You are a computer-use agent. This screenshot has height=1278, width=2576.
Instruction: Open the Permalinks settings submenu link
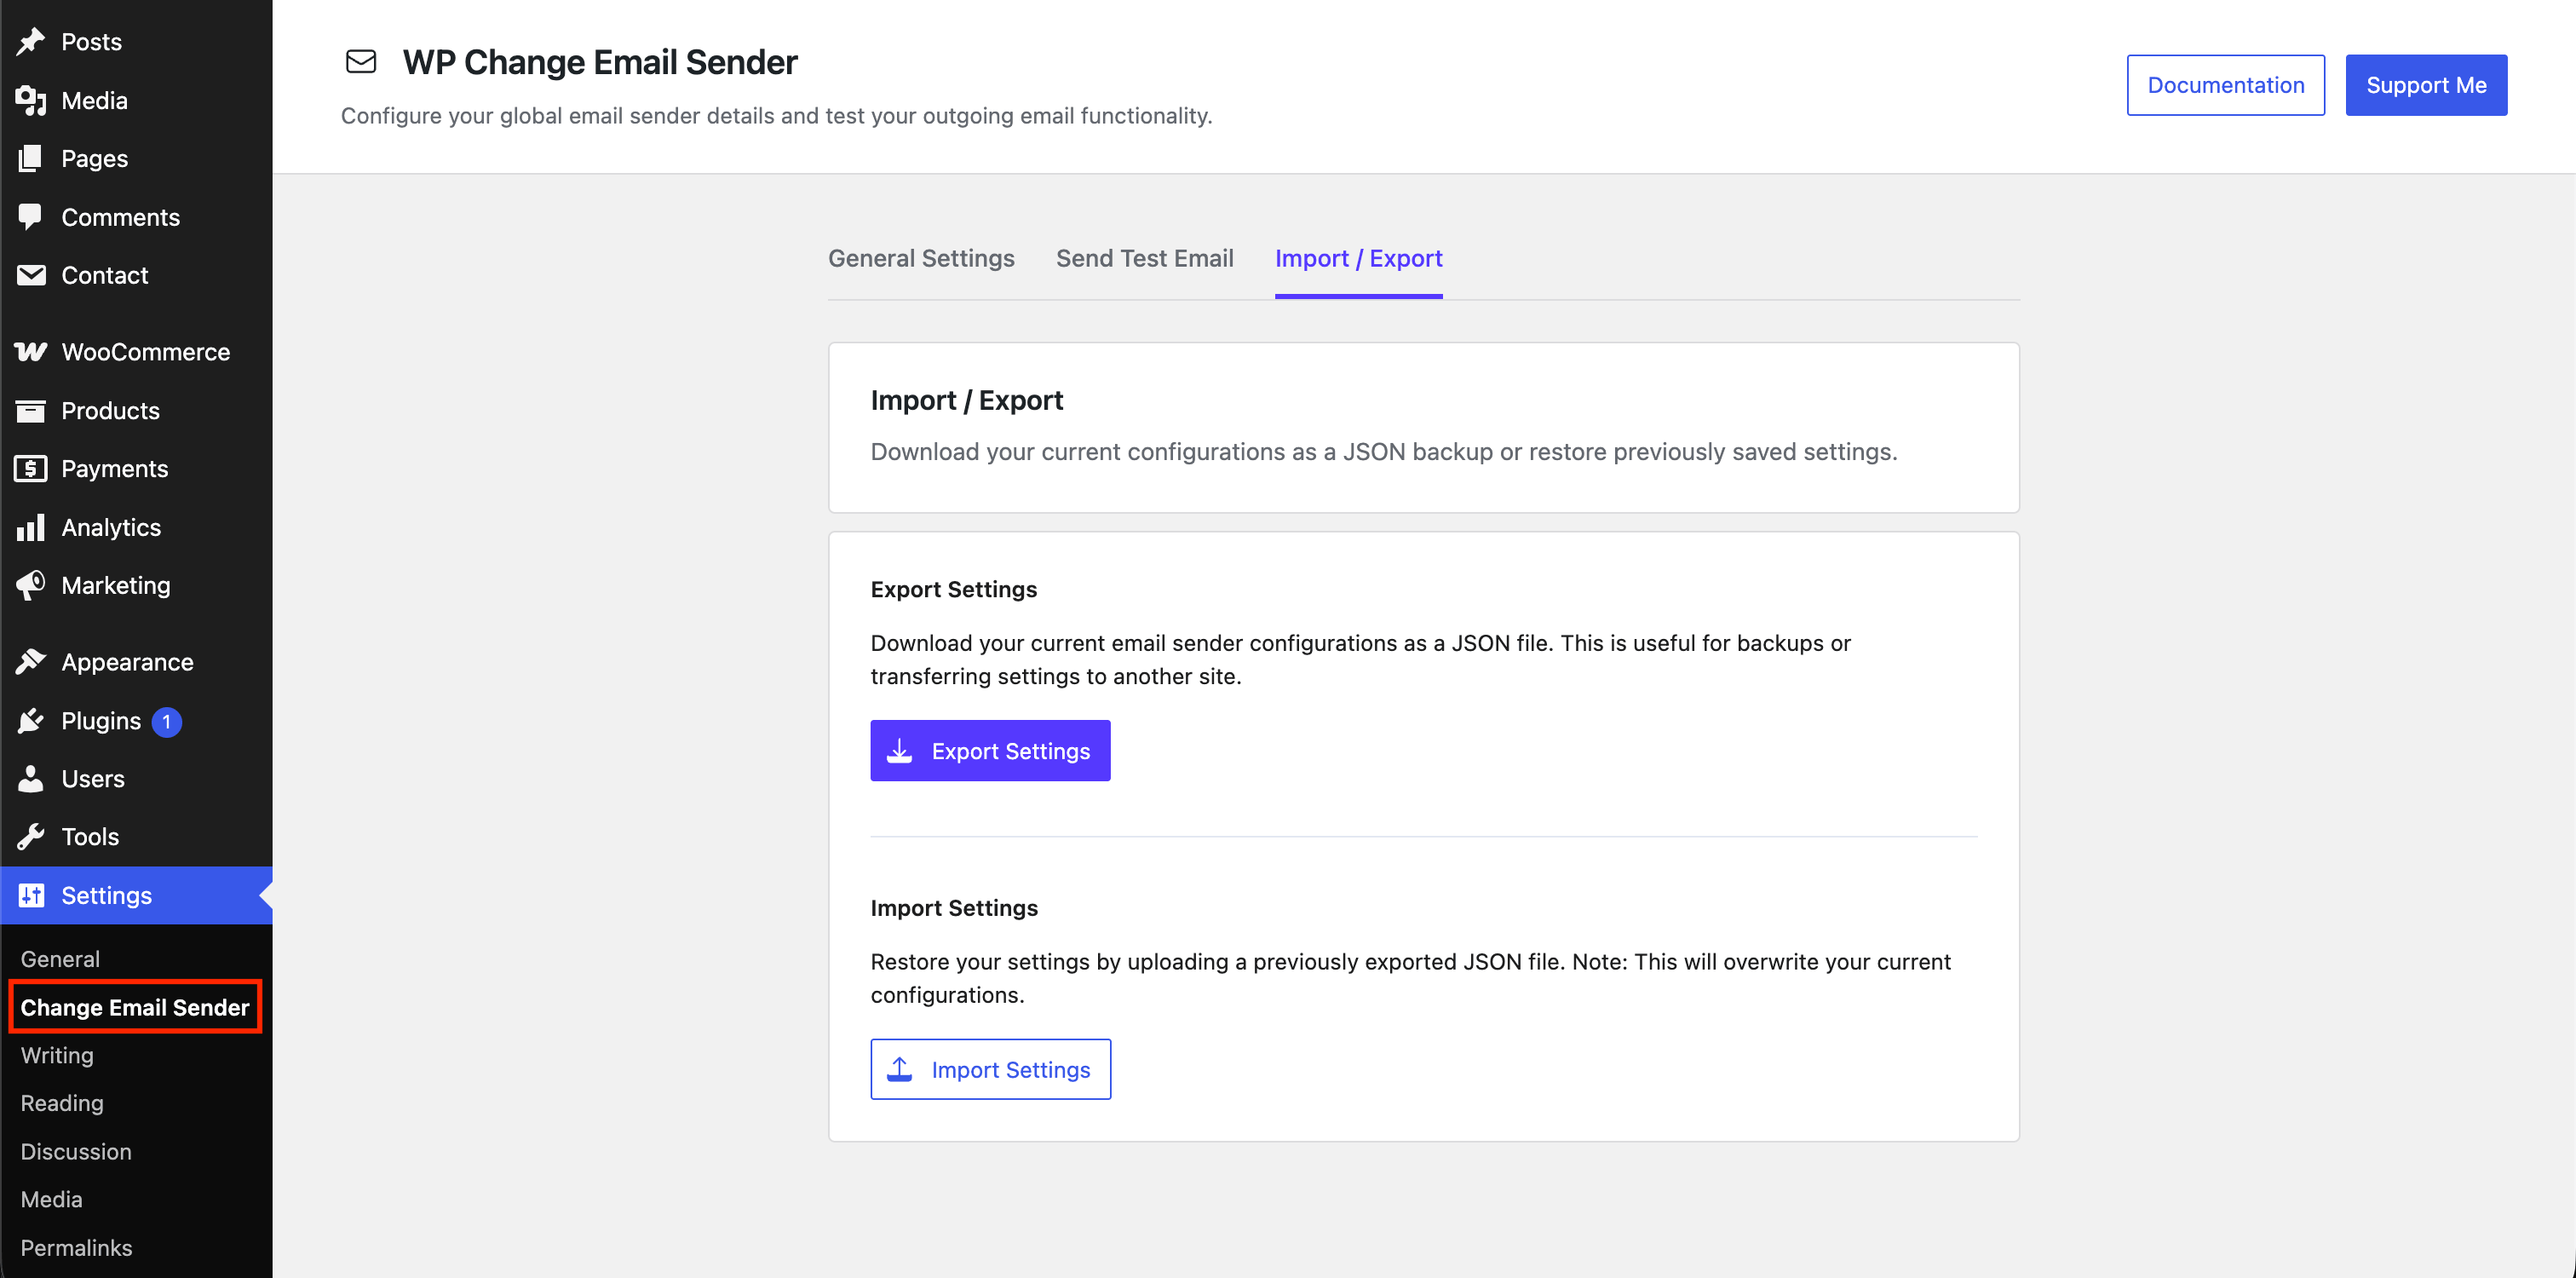[x=76, y=1247]
